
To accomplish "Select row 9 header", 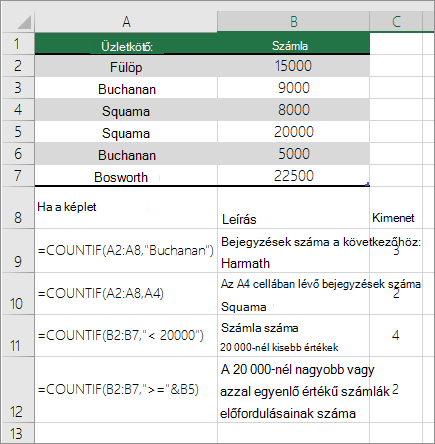I will tap(18, 251).
